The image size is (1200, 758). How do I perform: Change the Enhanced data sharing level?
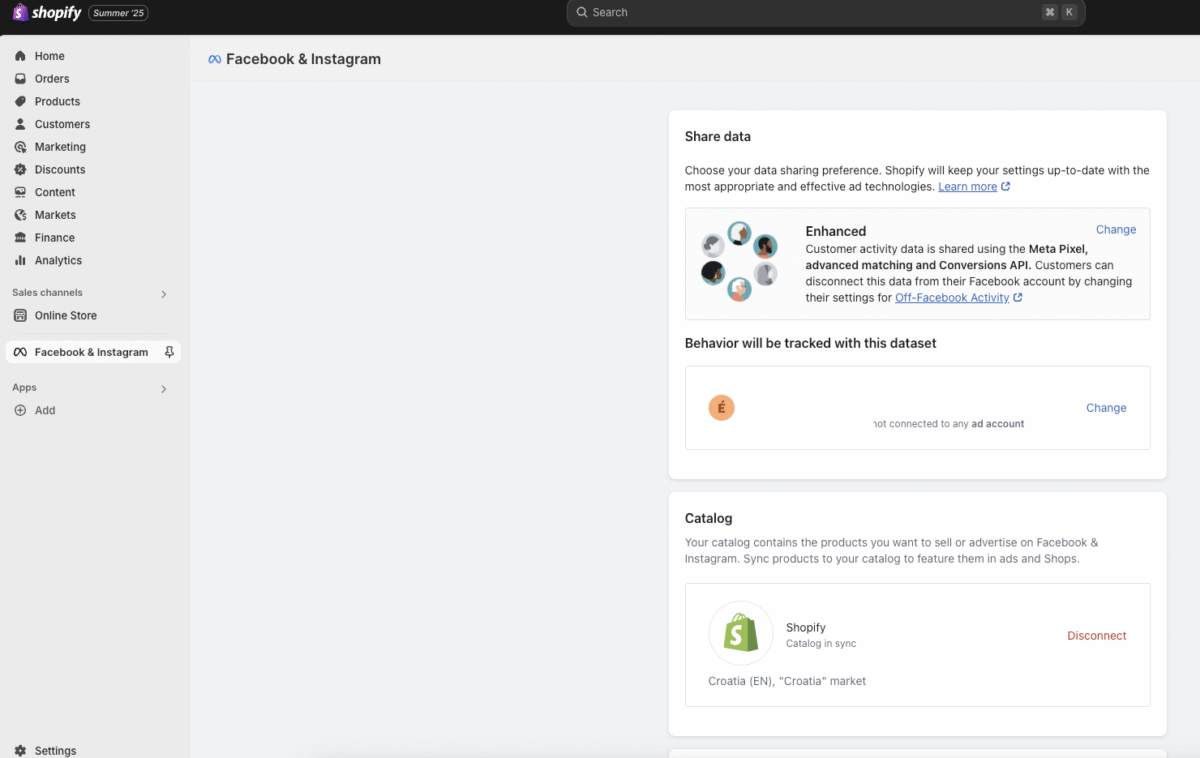(x=1115, y=230)
